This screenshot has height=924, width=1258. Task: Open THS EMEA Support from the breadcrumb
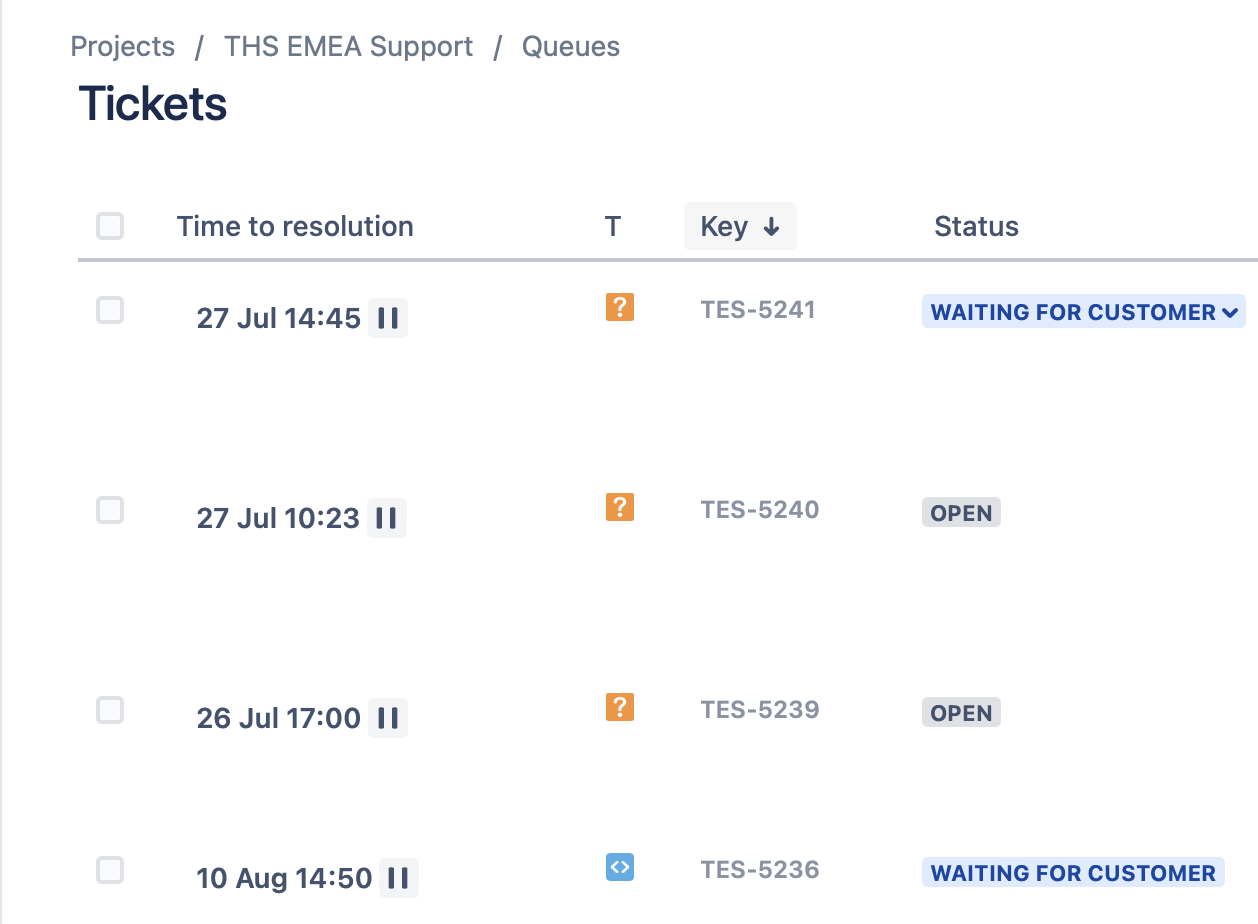pos(348,46)
